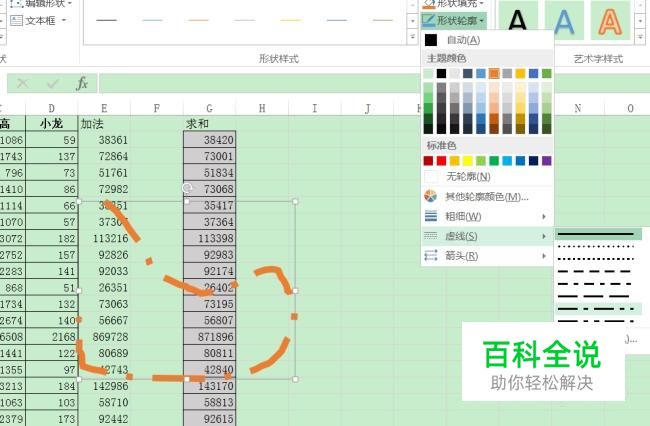
Task: Click the arrows icon beside 箭头
Action: [431, 256]
